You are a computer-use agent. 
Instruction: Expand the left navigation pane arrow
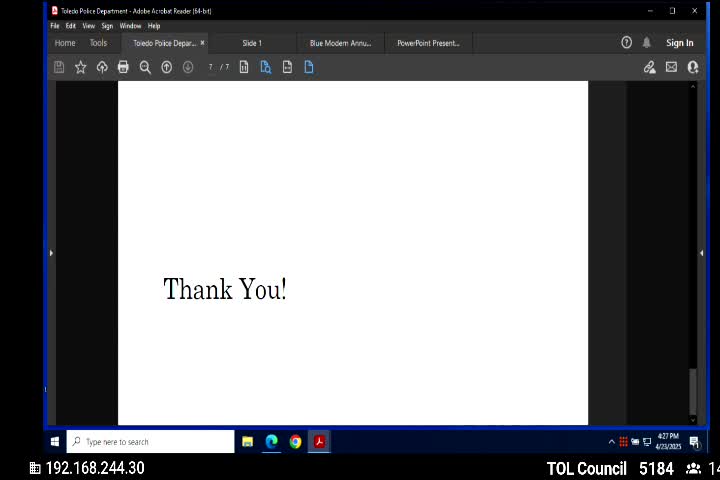(51, 253)
